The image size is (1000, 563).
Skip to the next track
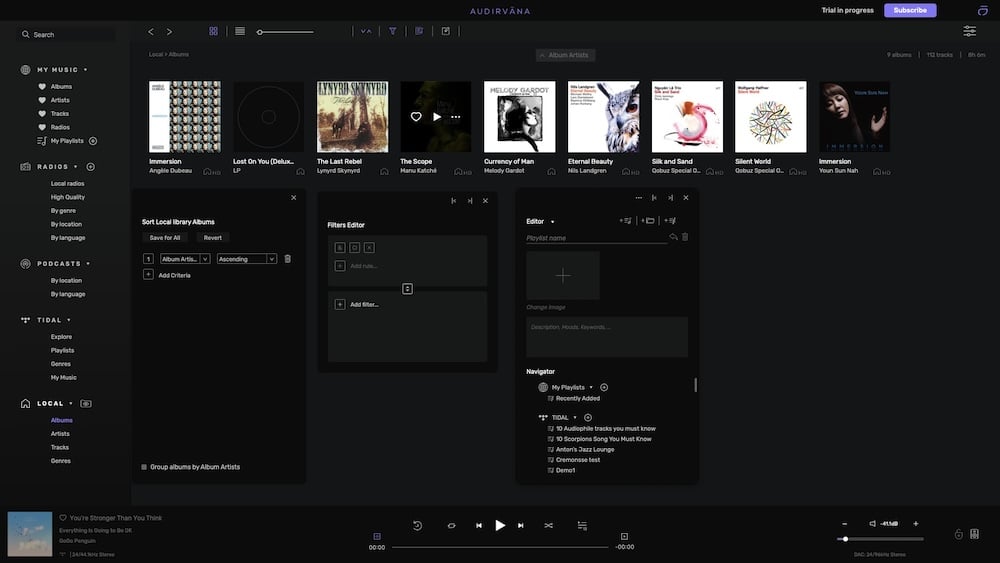(521, 525)
